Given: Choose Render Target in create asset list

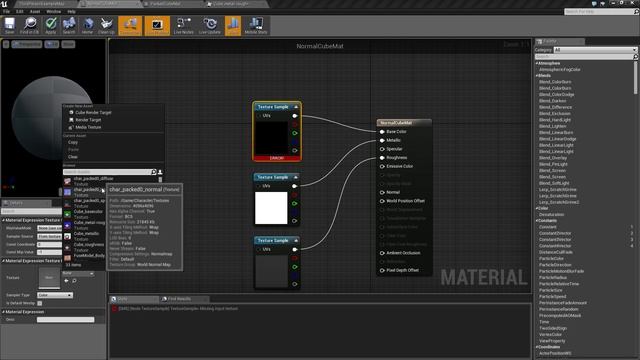Looking at the screenshot, I should point(88,120).
